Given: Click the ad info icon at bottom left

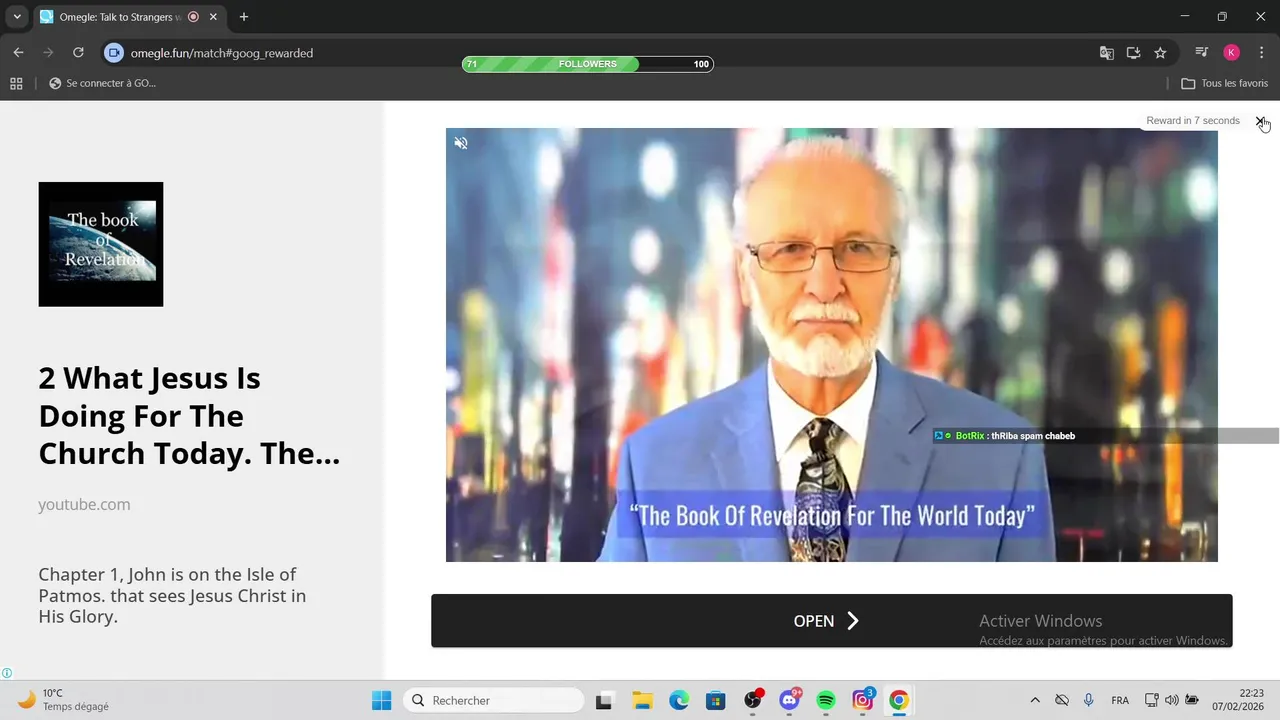Looking at the screenshot, I should tap(7, 673).
